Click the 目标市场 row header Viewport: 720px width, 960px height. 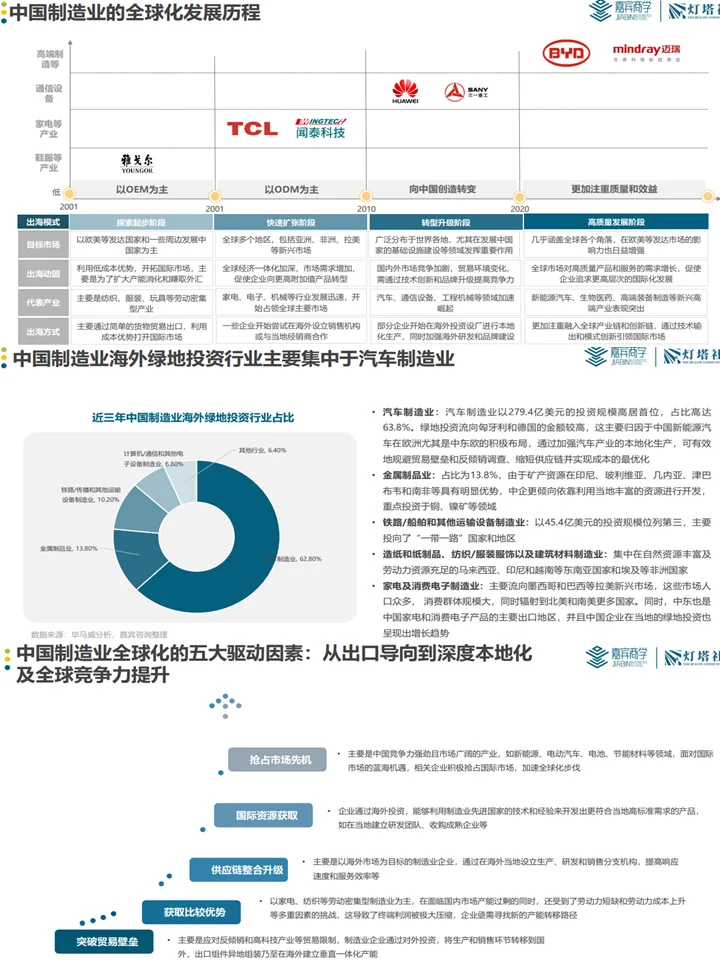pyautogui.click(x=43, y=244)
